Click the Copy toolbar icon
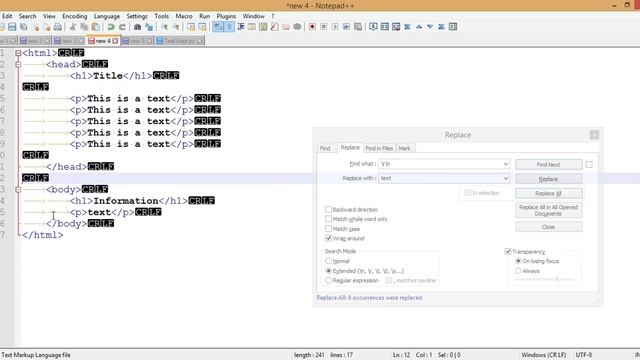This screenshot has height=360, width=640. click(84, 27)
